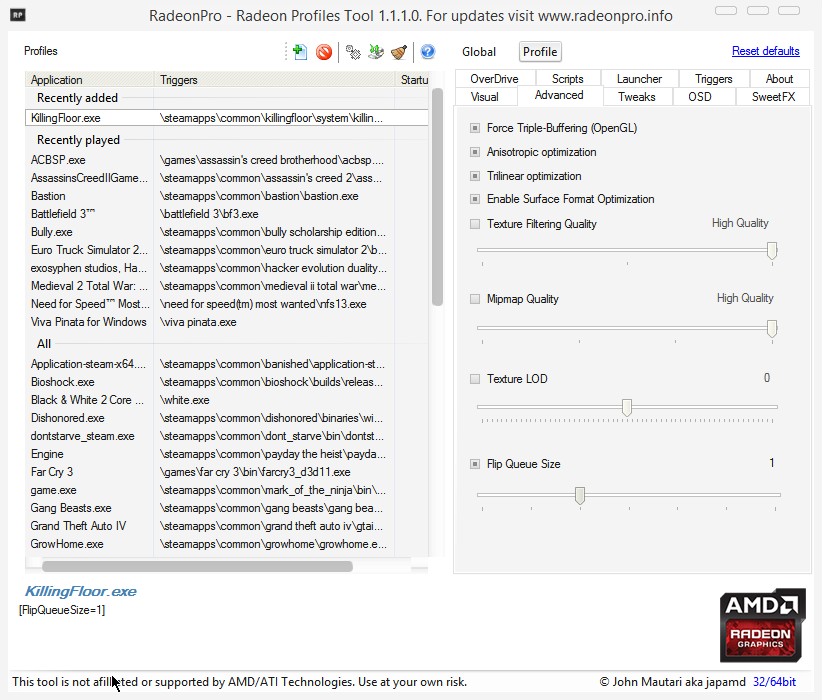This screenshot has width=822, height=700.
Task: Select the Battlefield 3 profile
Action: (226, 214)
